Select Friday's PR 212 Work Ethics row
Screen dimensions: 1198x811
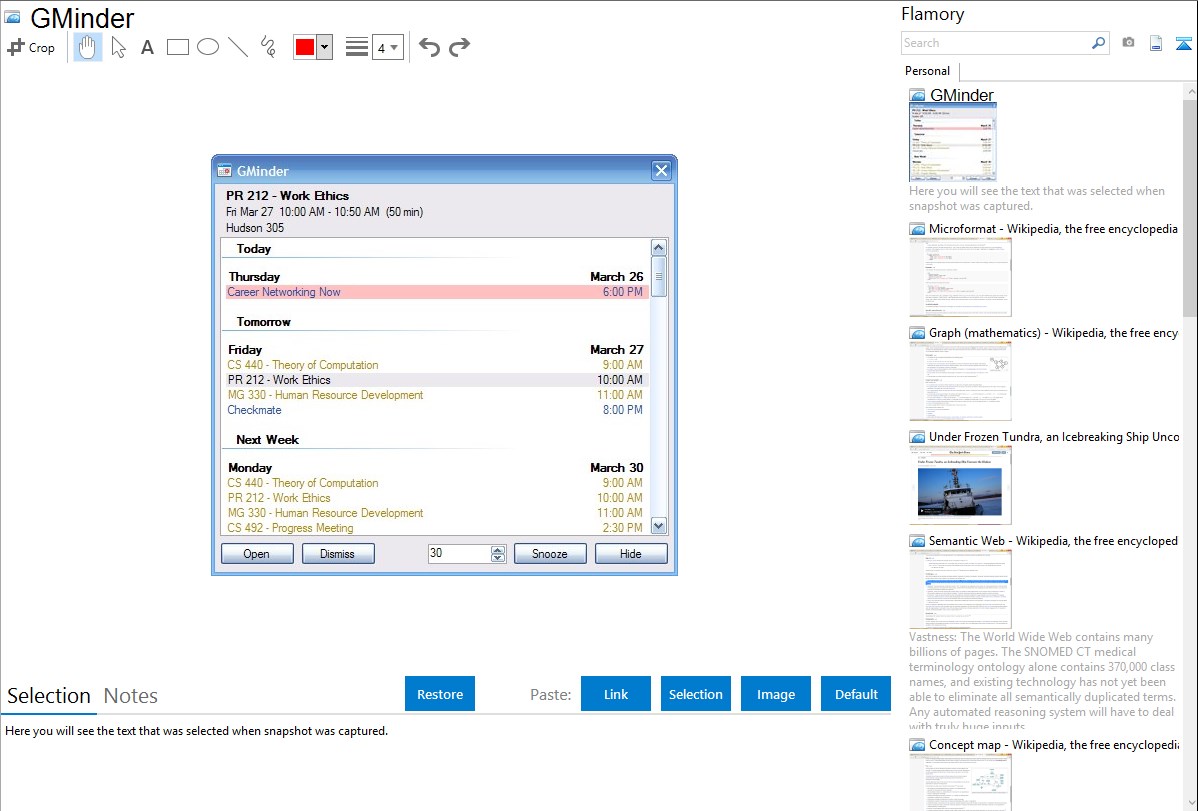coord(437,380)
